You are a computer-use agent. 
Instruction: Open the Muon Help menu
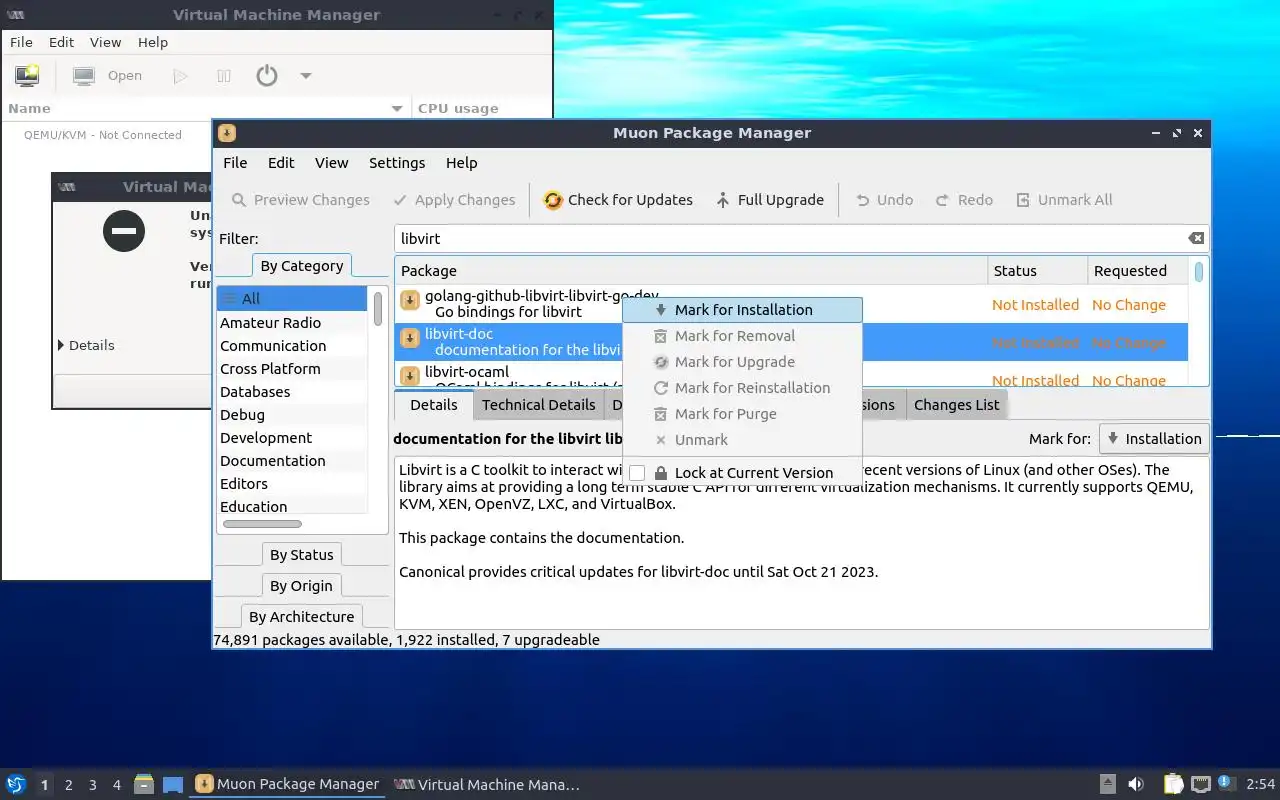click(461, 163)
